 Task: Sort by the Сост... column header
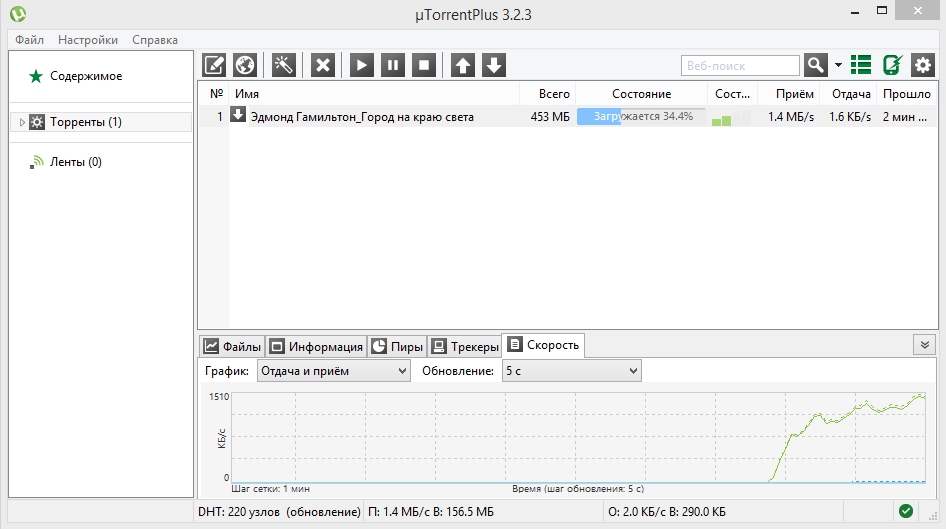tap(732, 93)
